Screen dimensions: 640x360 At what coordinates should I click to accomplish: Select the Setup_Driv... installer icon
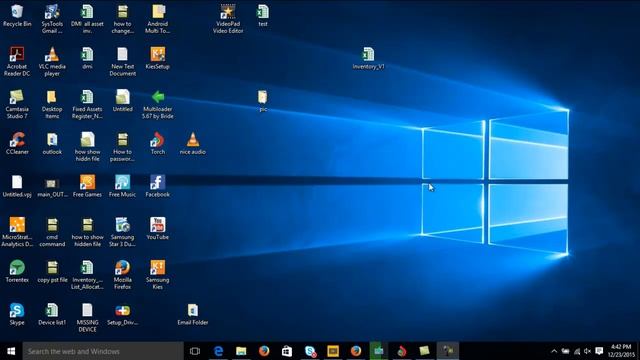[x=122, y=314]
